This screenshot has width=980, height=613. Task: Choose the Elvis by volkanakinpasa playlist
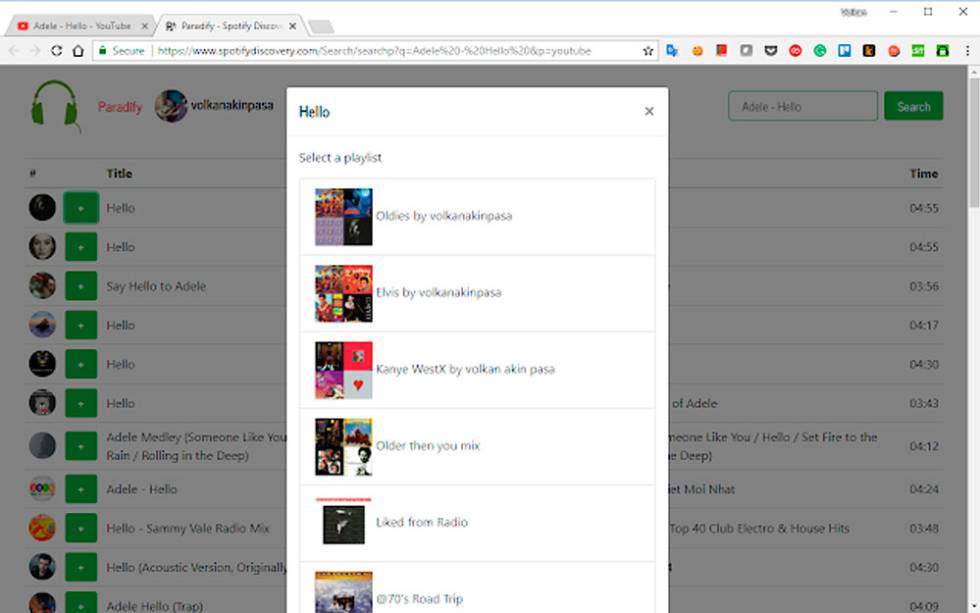[x=478, y=293]
